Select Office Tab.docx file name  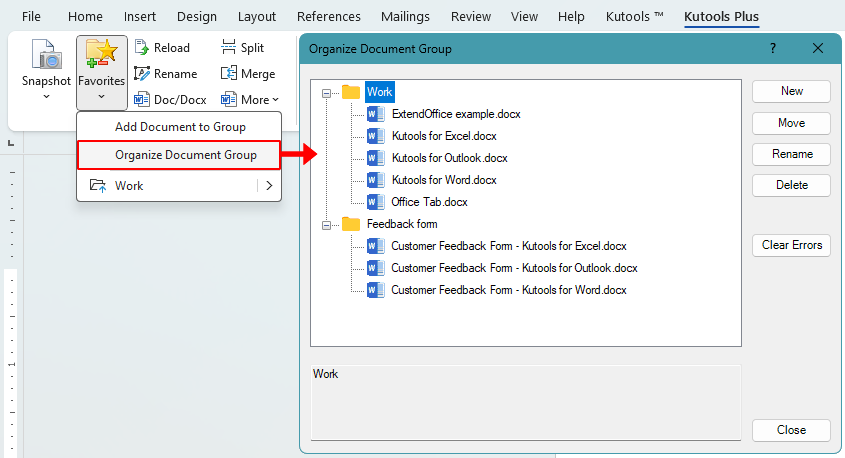click(x=430, y=202)
